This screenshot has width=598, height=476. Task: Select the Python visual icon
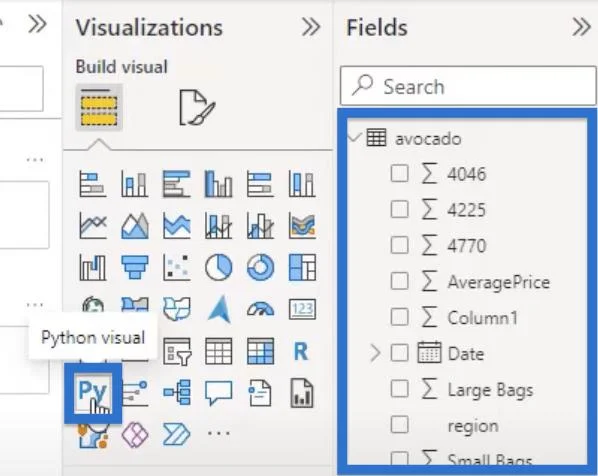coord(93,393)
